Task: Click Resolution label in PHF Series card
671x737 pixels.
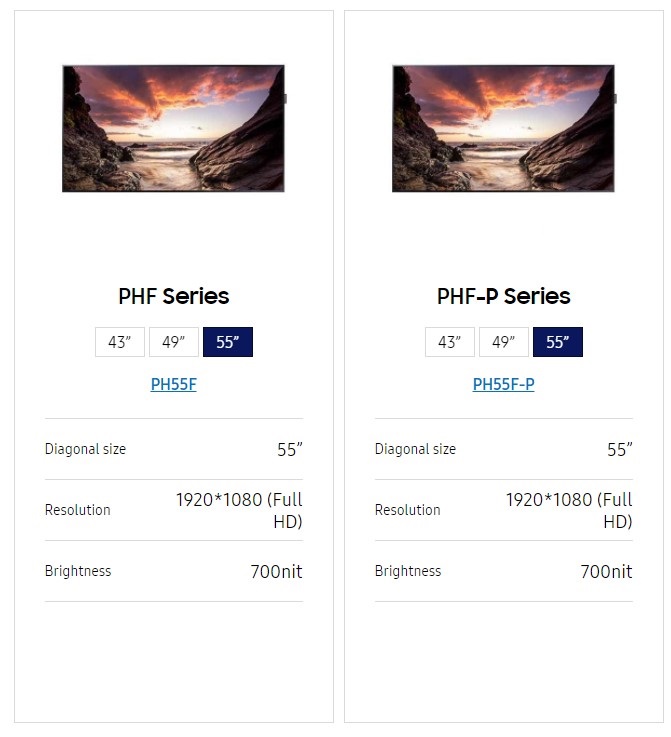Action: [x=78, y=510]
